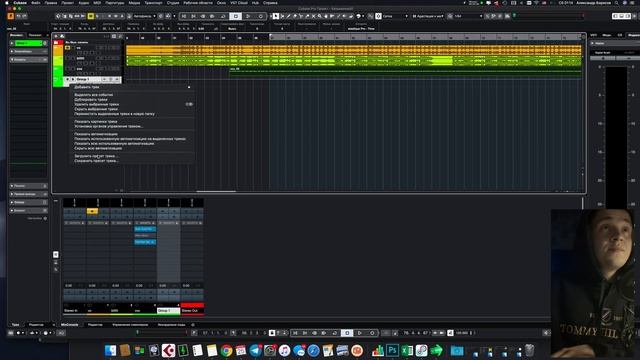Toggle lower zone visibility button top-right
This screenshot has width=640, height=360.
click(x=622, y=16)
